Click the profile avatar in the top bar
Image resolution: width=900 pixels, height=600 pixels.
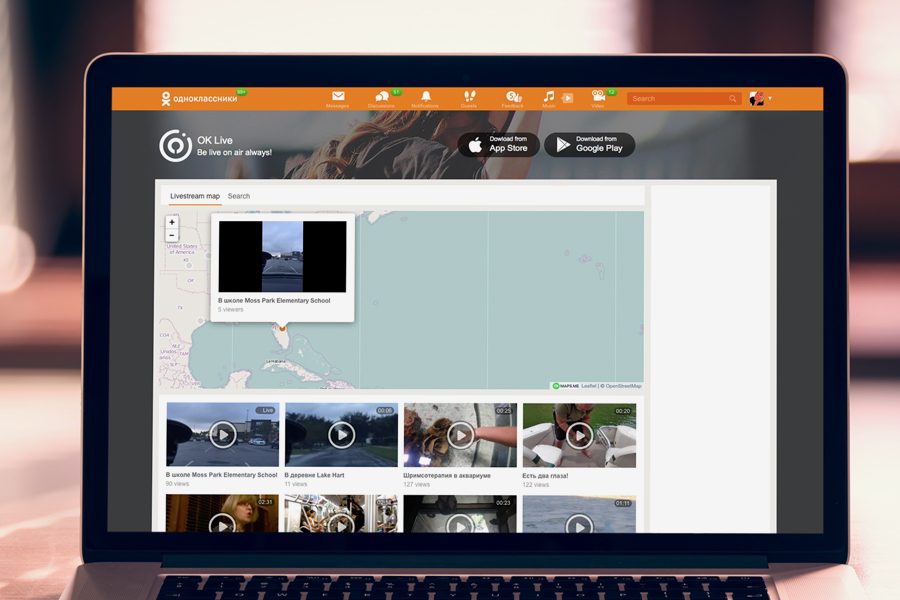[x=757, y=98]
